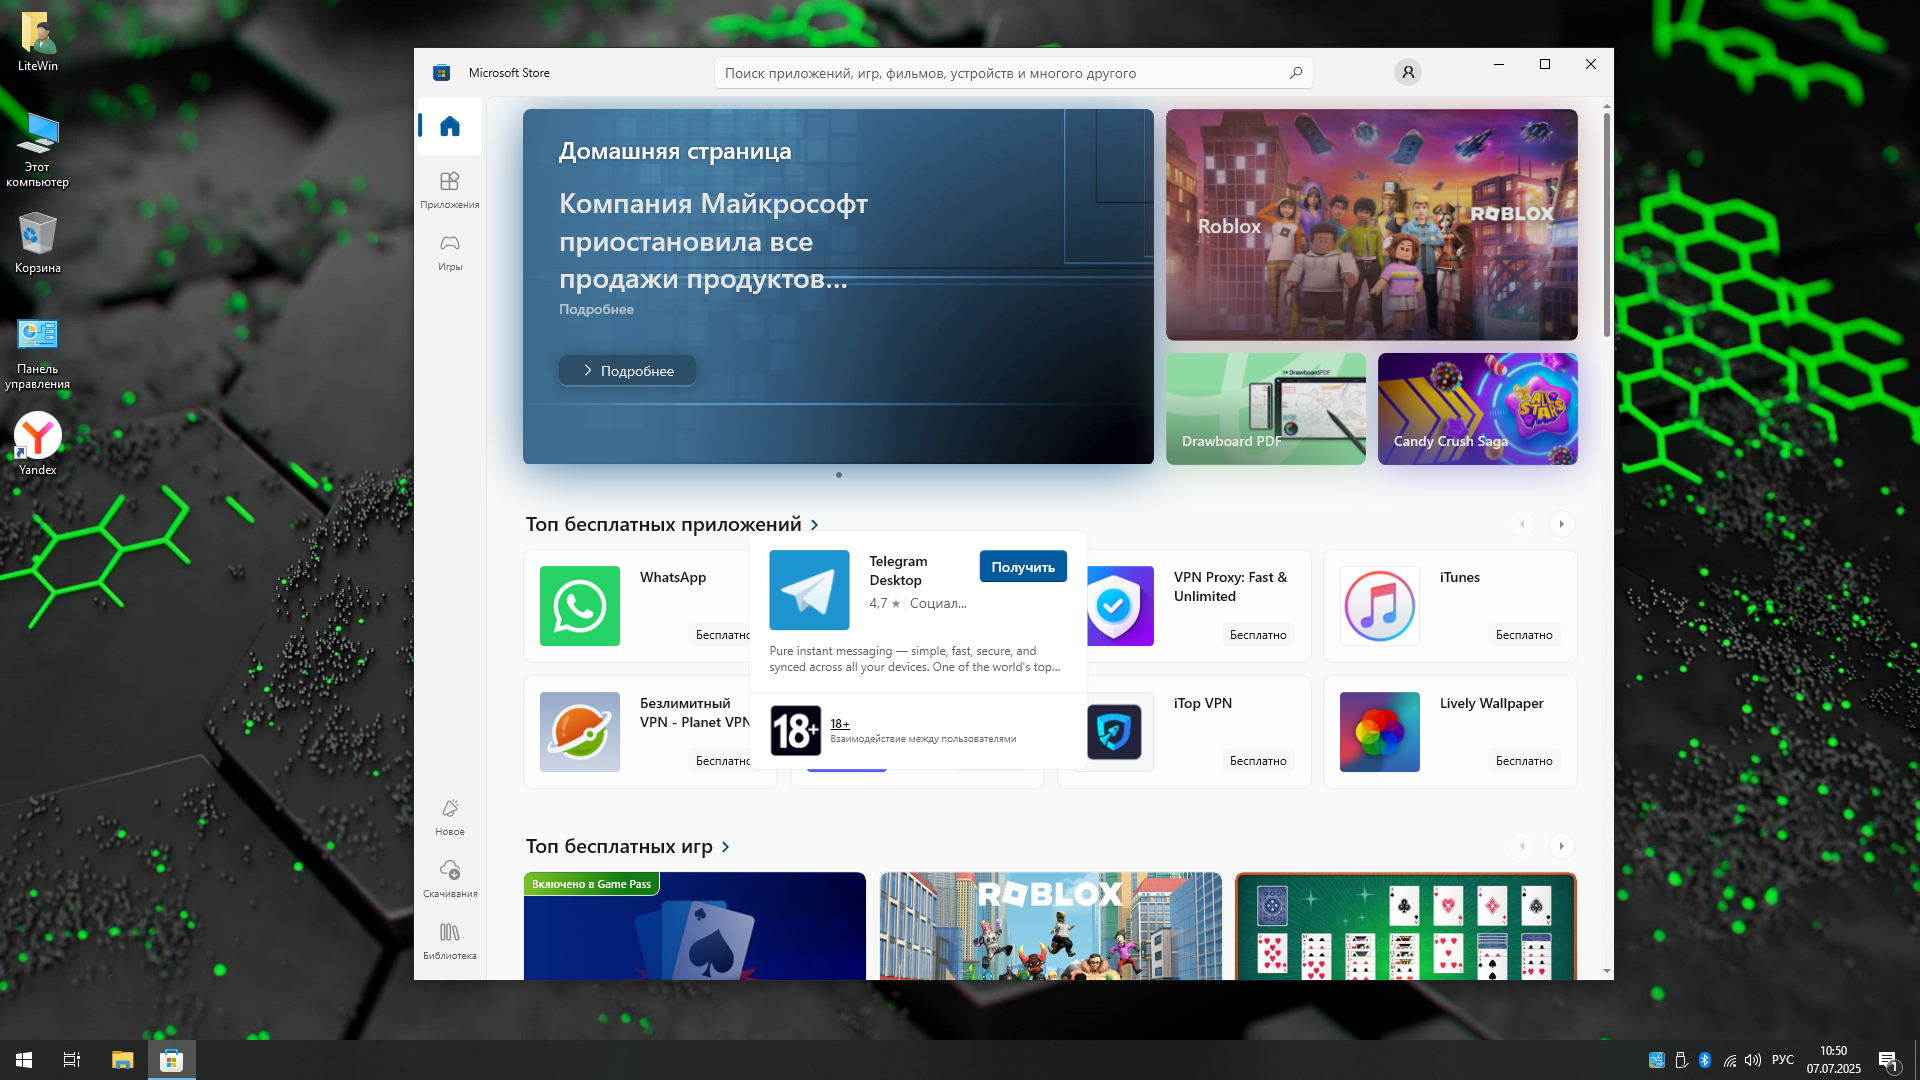Click the Подробнее button on banner

pyautogui.click(x=627, y=371)
